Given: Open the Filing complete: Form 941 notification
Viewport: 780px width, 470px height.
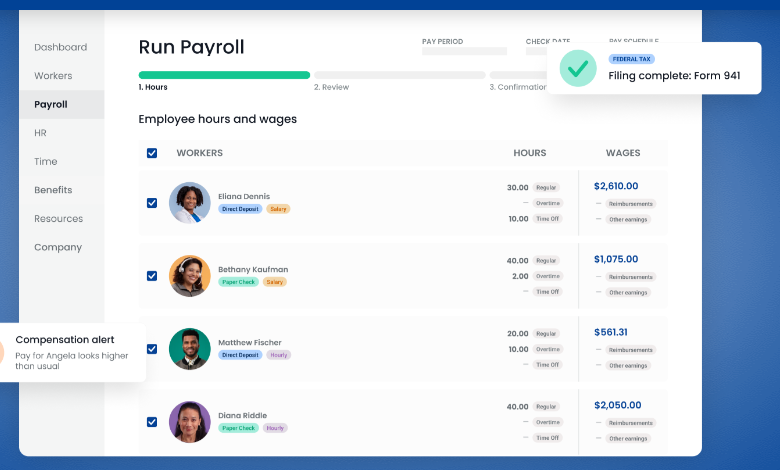Looking at the screenshot, I should click(x=654, y=68).
